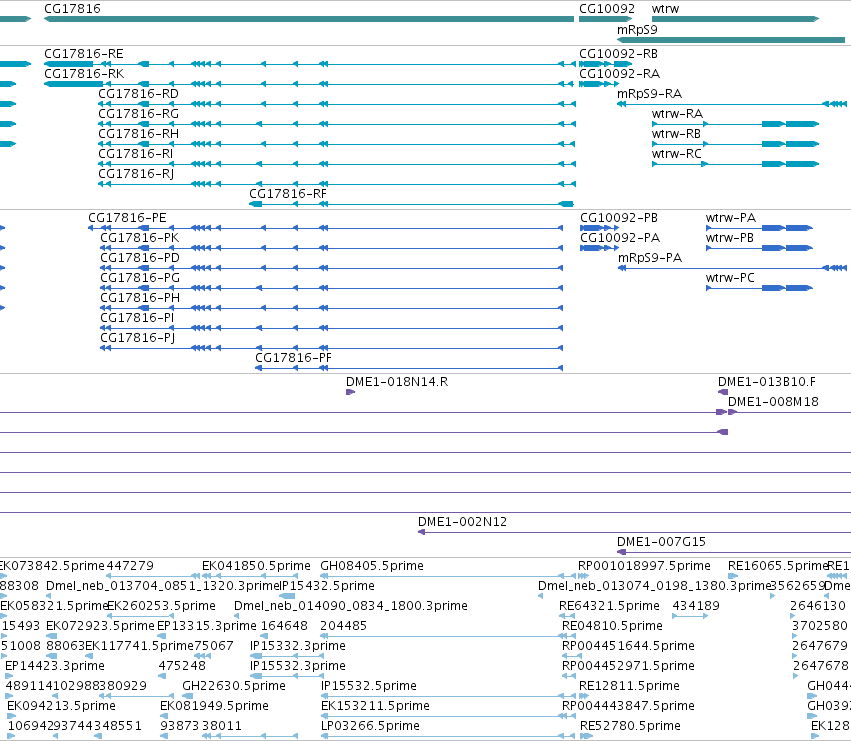Image resolution: width=851 pixels, height=741 pixels.
Task: Click EST RE52780.5prime label
Action: tap(630, 726)
